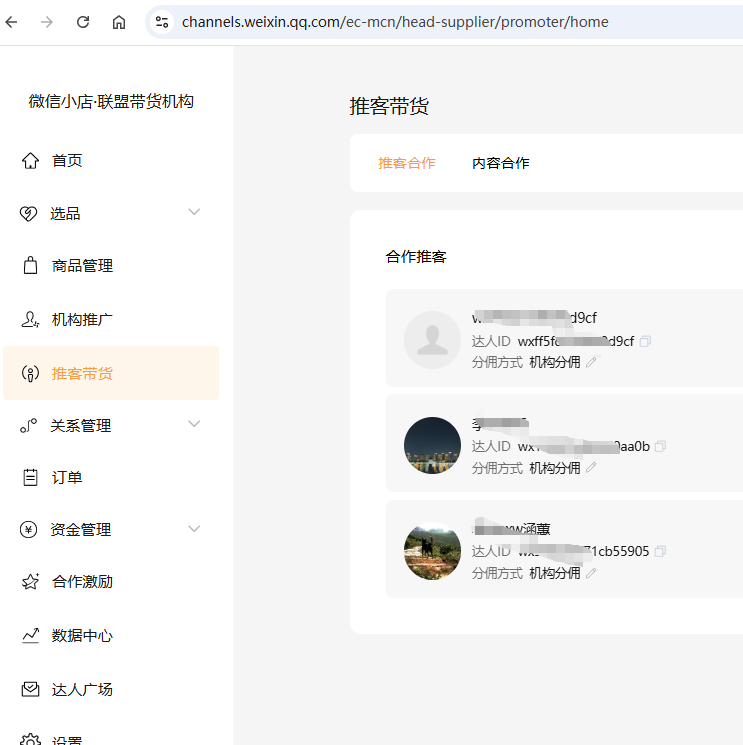Click the 数据中心 chart icon
This screenshot has width=743, height=745.
click(x=30, y=635)
